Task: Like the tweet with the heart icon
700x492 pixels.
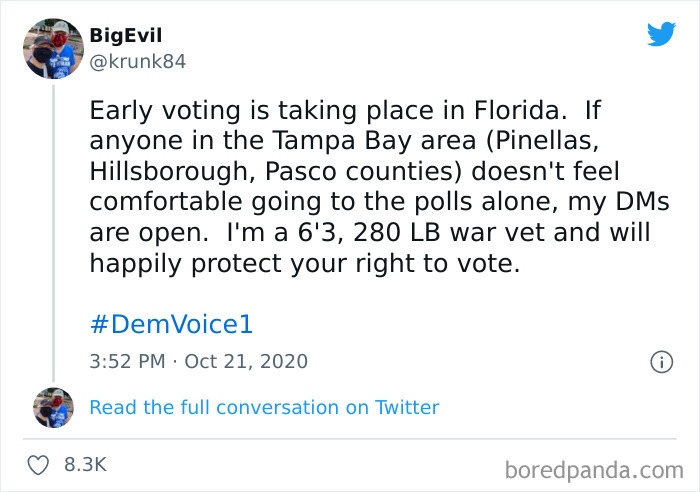Action: click(39, 465)
